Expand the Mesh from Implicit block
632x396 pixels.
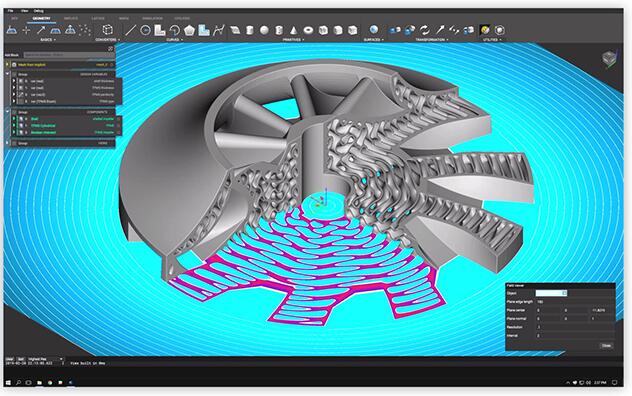pos(7,65)
